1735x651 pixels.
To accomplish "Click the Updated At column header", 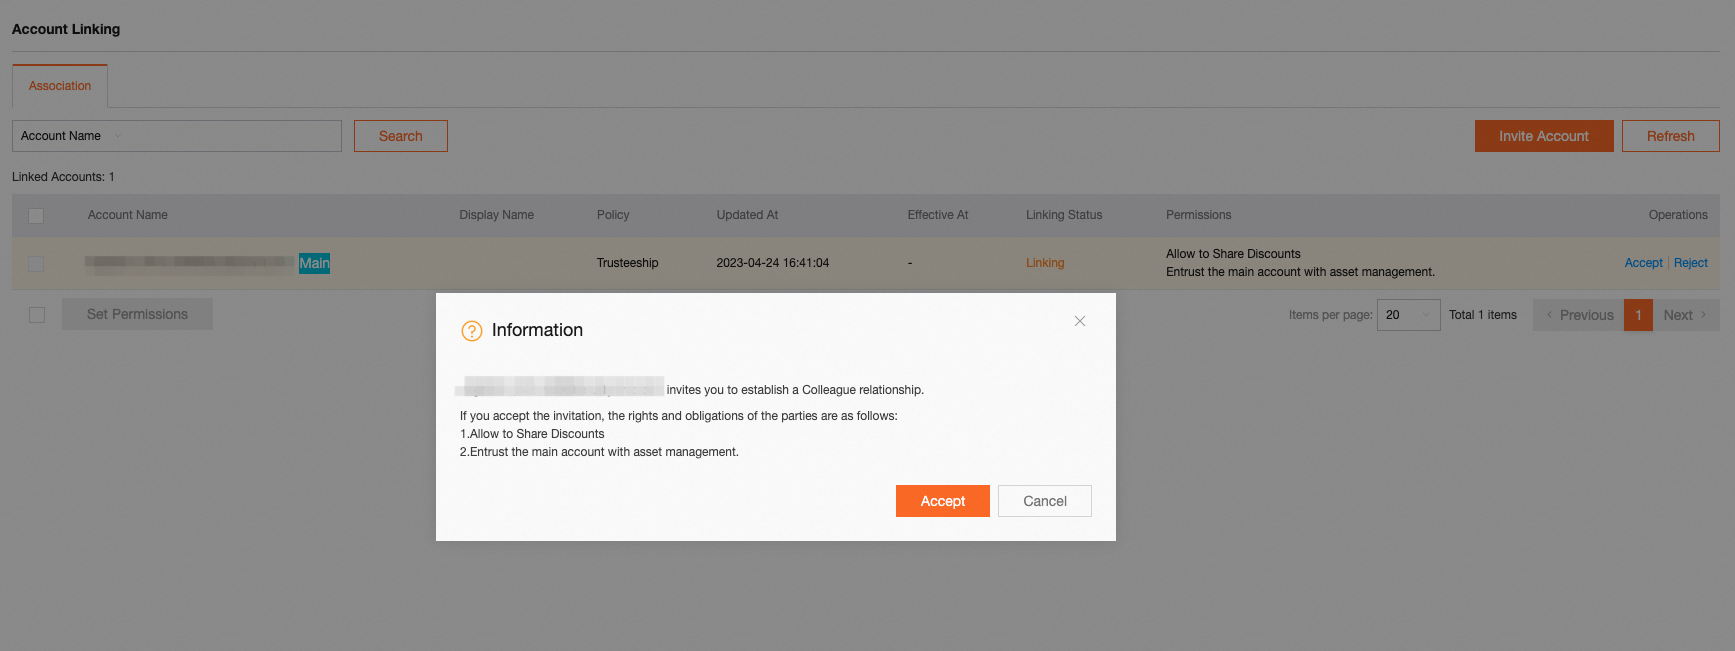I will pos(747,215).
